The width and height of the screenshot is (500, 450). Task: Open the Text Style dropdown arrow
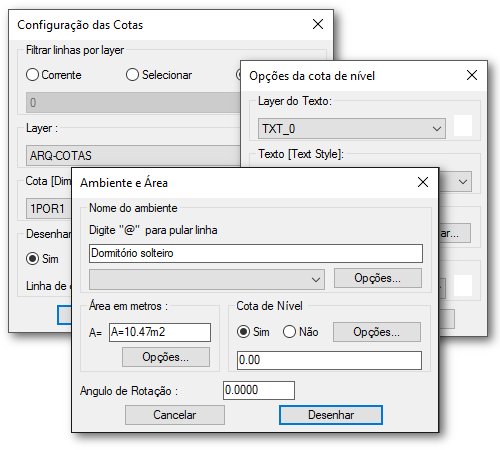[x=463, y=182]
